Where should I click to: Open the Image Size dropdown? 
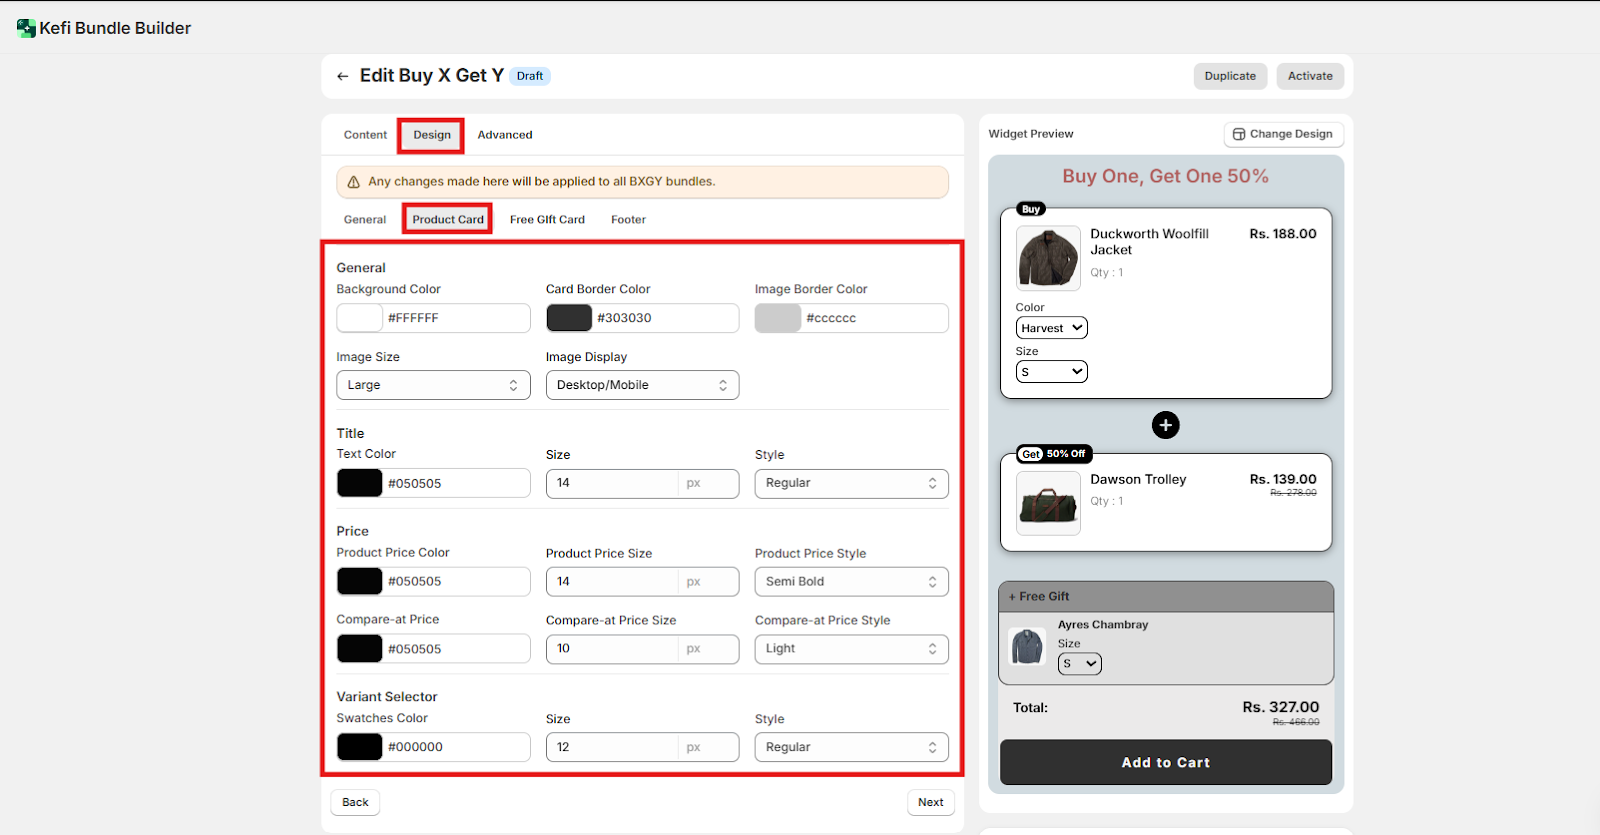tap(433, 385)
